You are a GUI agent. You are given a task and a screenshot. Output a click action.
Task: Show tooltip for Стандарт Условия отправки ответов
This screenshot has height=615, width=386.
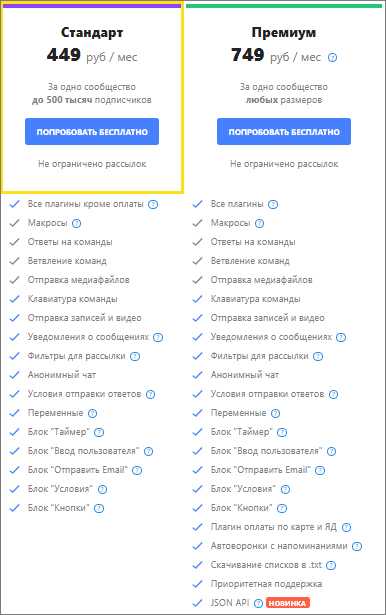(x=150, y=395)
